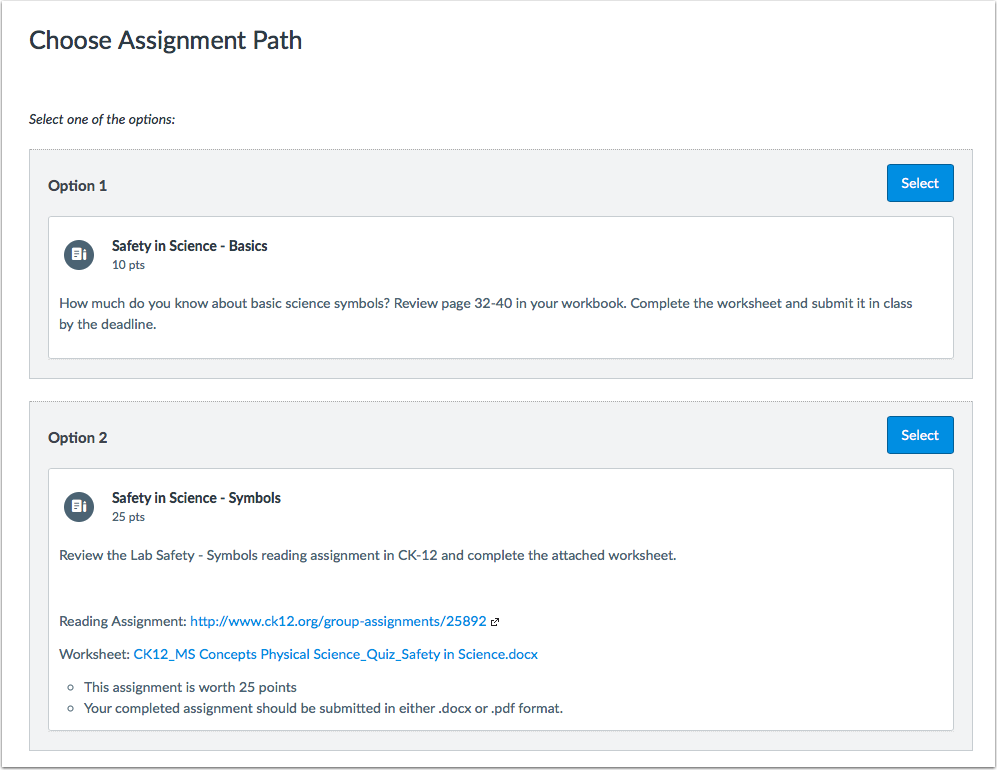997x770 pixels.
Task: Click the assignment icon beside Safety in Science - Basics
Action: click(79, 255)
